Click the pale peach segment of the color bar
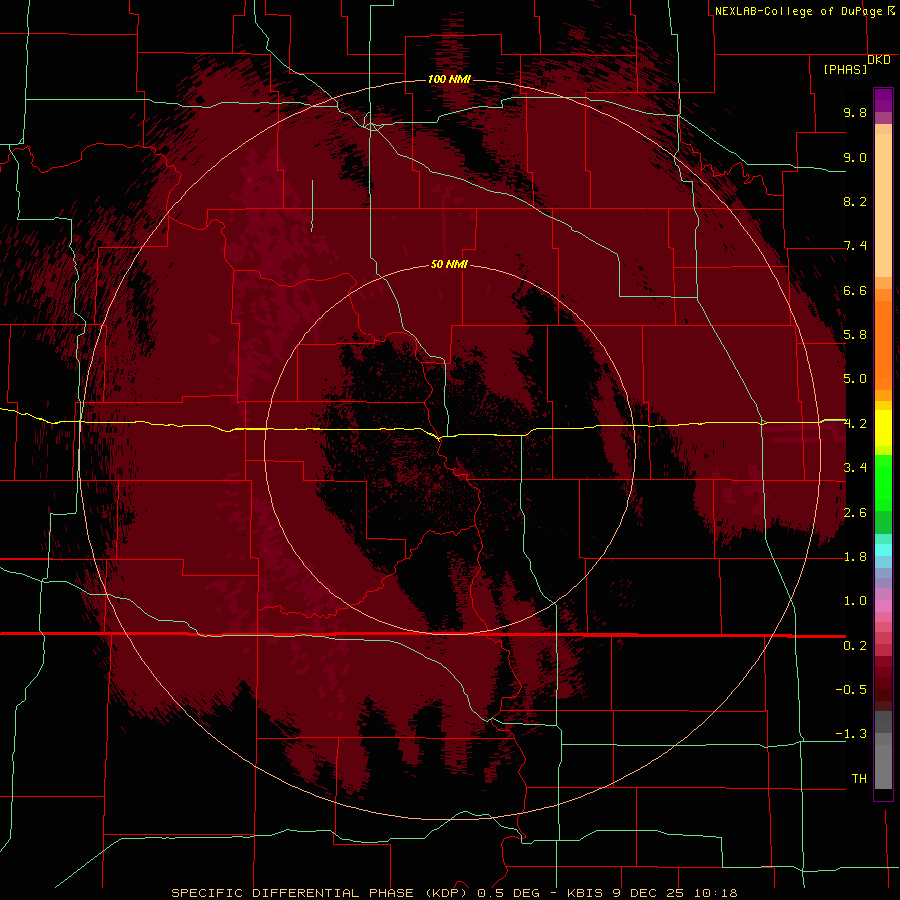This screenshot has width=900, height=900. point(883,207)
